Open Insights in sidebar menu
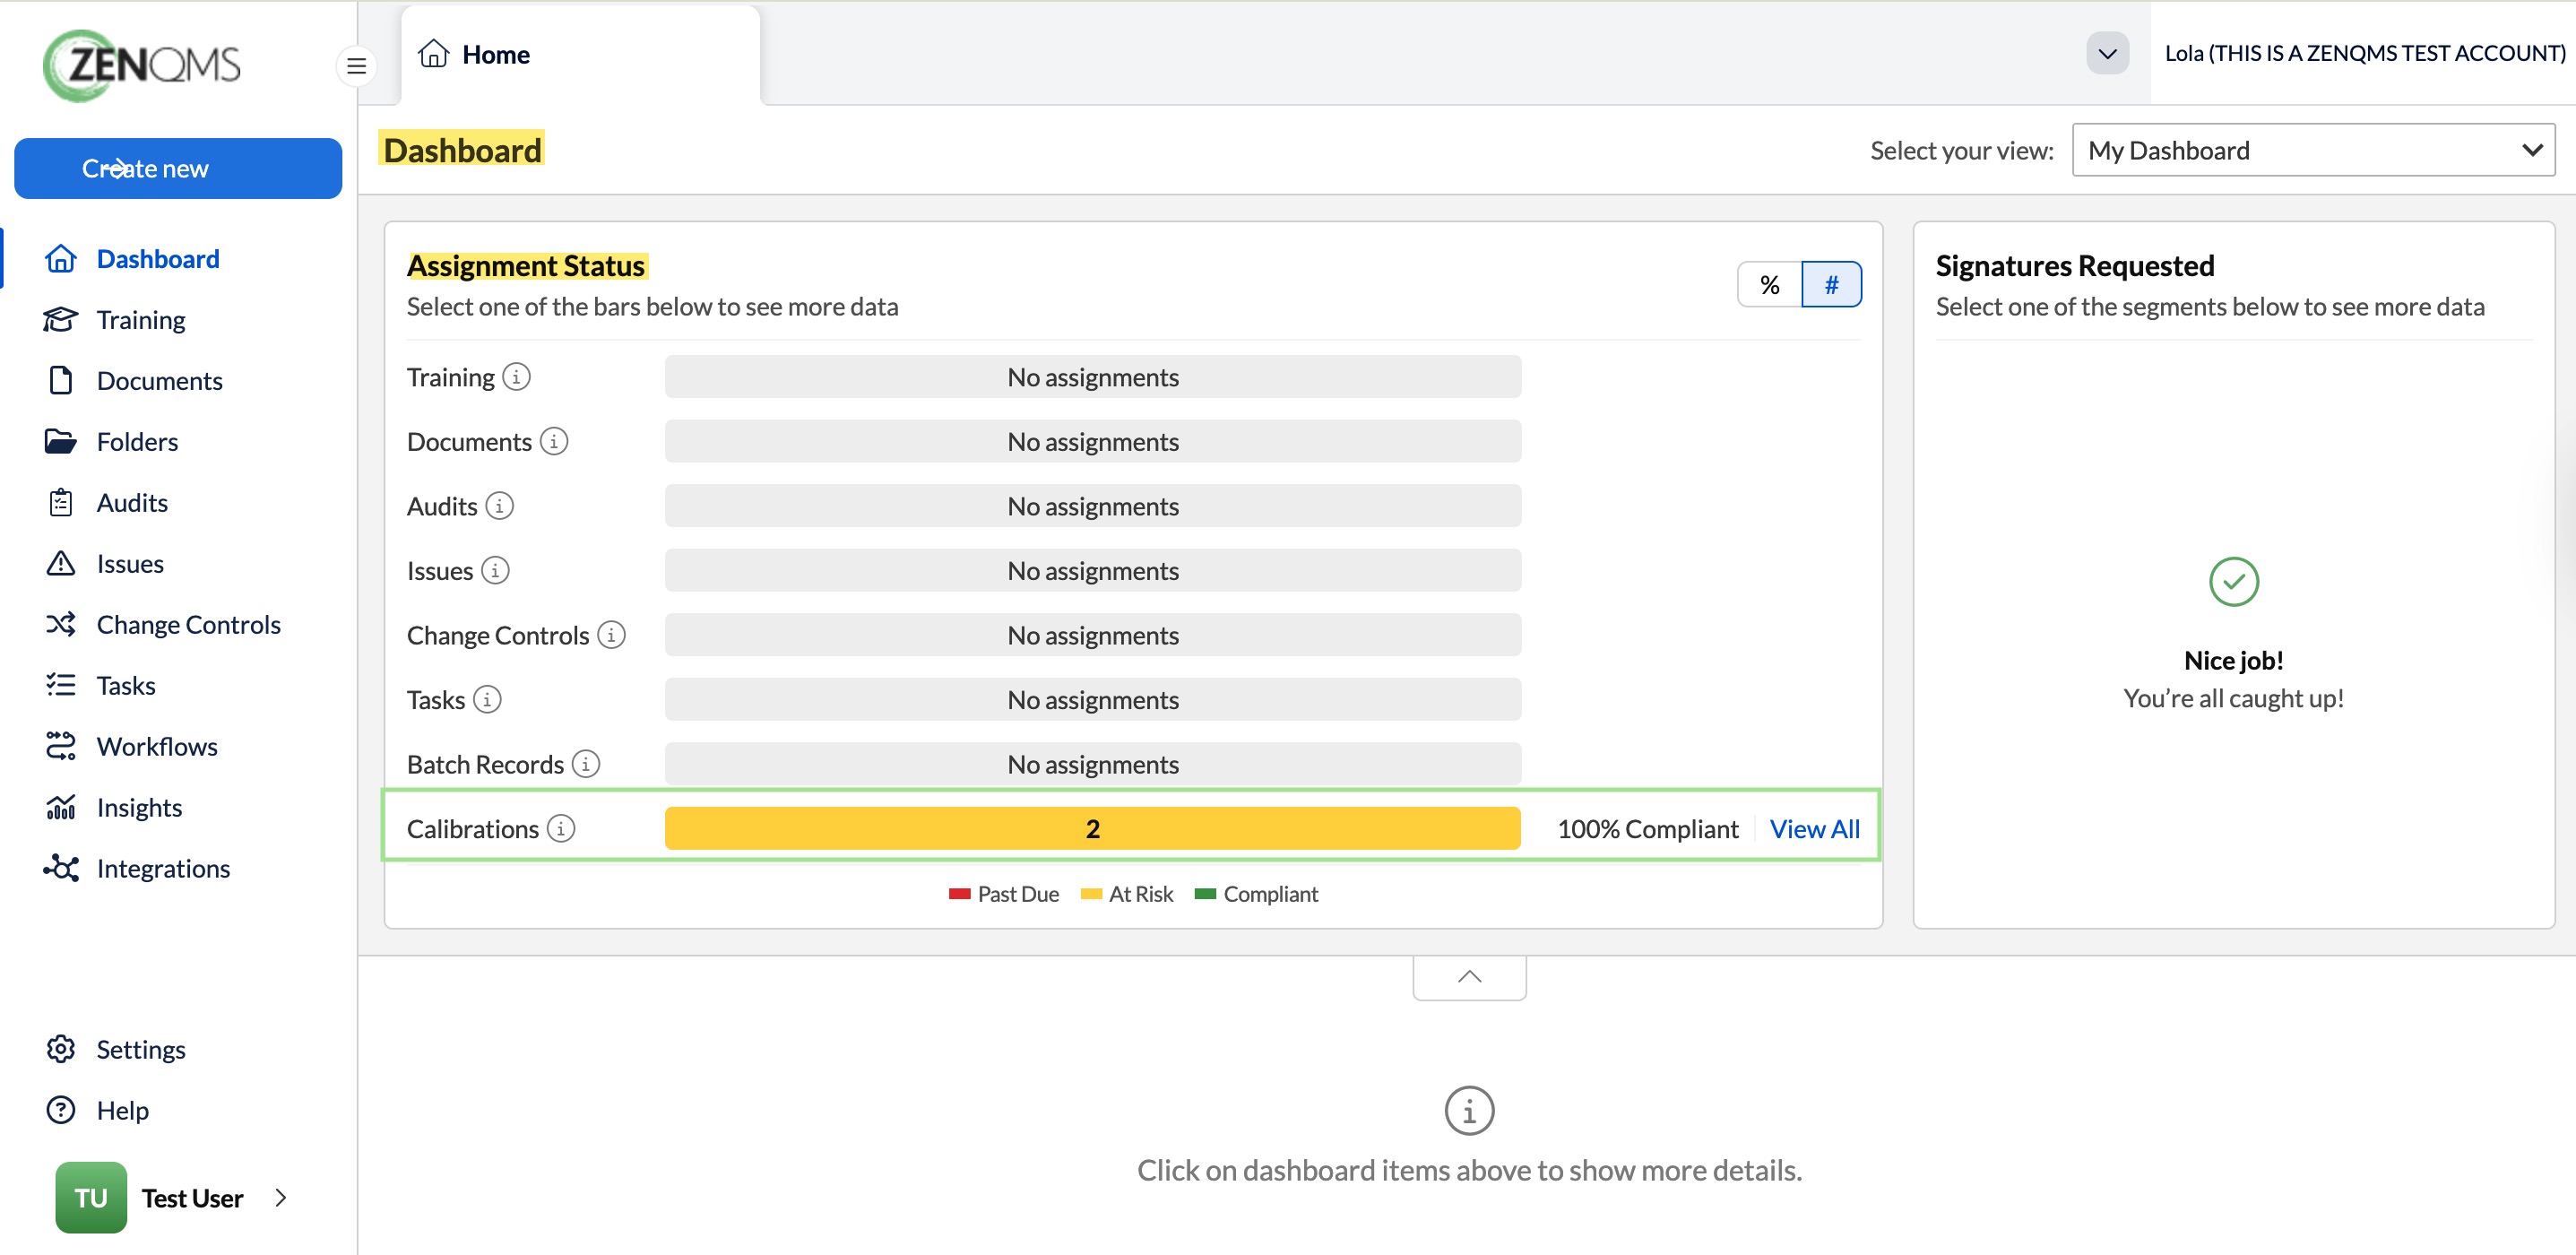2576x1255 pixels. click(139, 807)
